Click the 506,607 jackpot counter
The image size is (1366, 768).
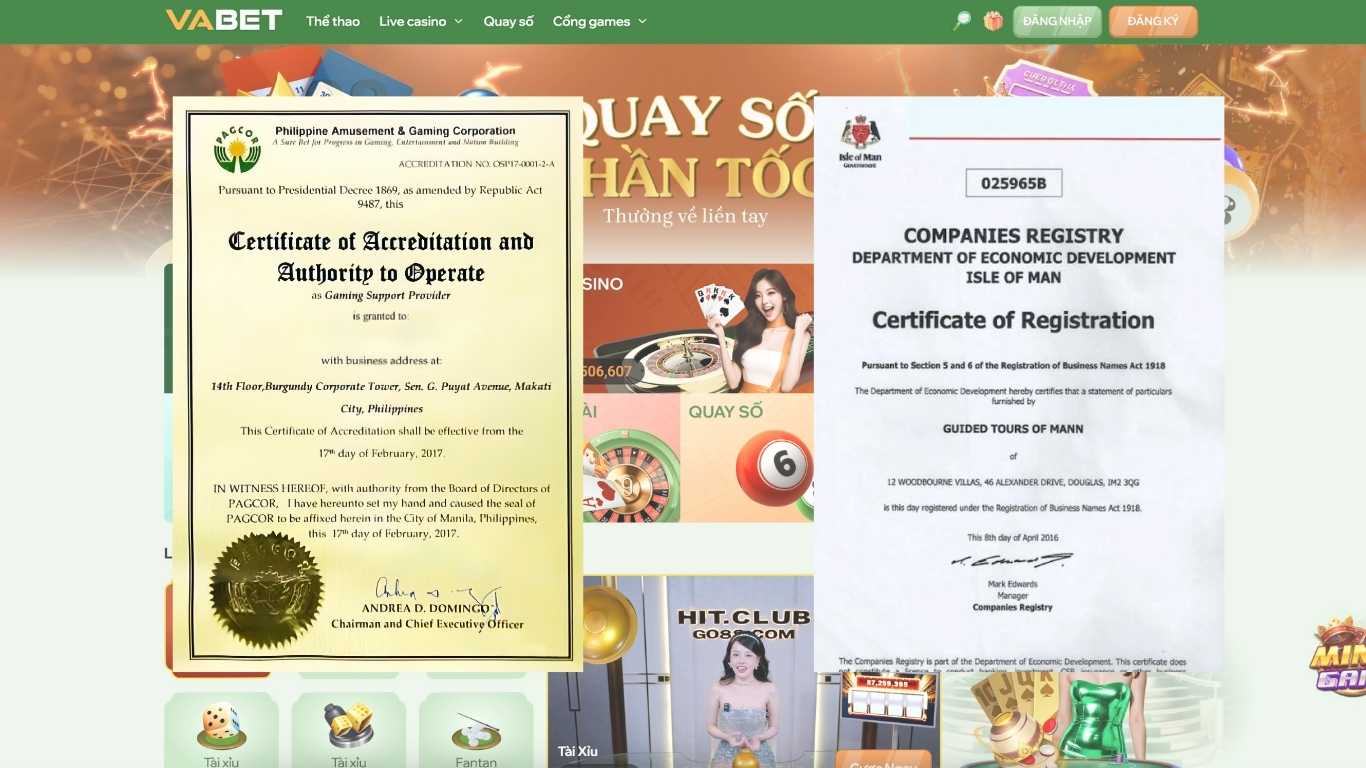click(609, 371)
